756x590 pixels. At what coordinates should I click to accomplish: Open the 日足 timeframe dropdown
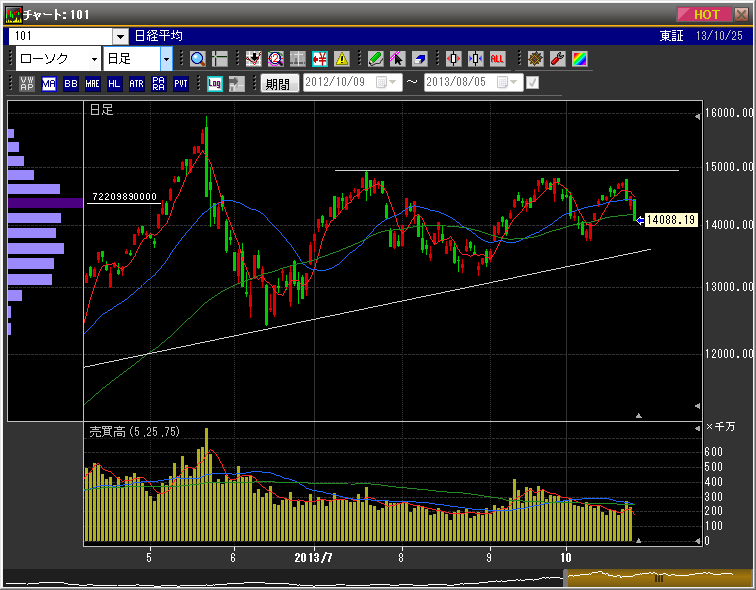coord(166,59)
